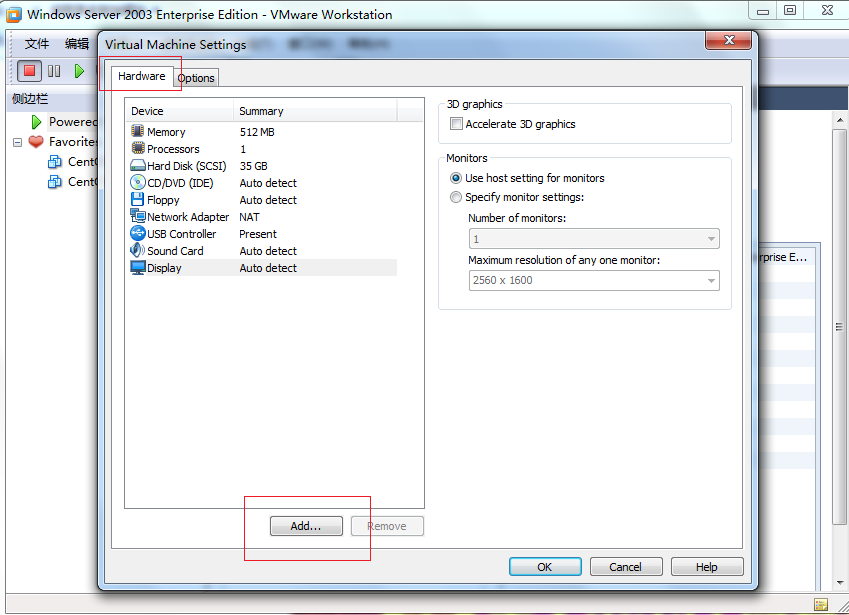The image size is (849, 615).
Task: Open the Maximum resolution dropdown
Action: (594, 280)
